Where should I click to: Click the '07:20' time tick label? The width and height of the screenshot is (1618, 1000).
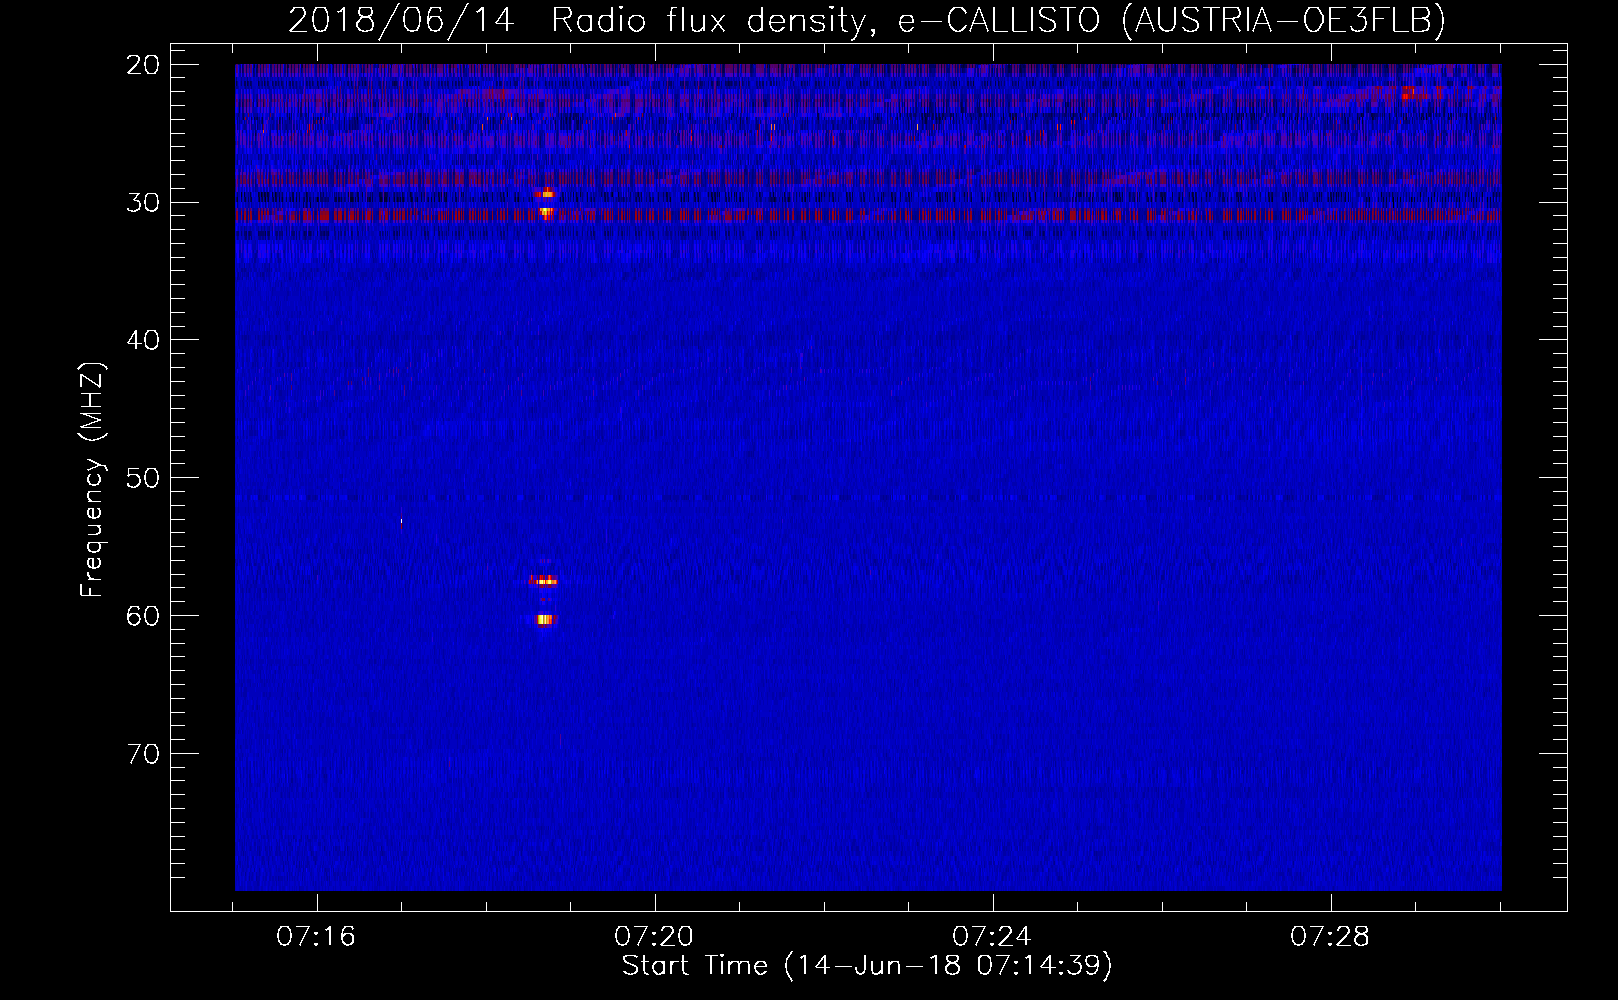click(x=654, y=937)
